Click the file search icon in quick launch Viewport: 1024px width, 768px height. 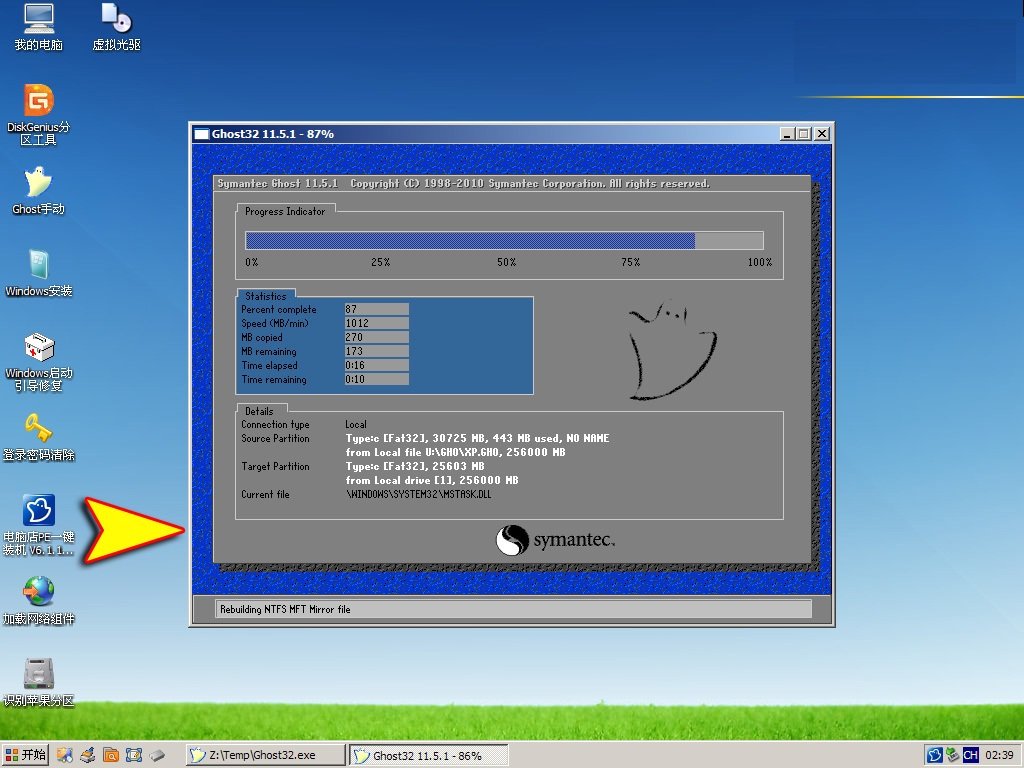[x=110, y=755]
